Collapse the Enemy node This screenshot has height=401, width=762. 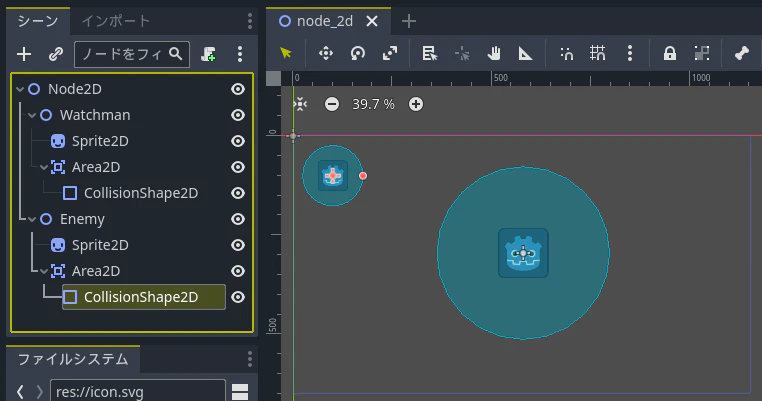point(32,219)
